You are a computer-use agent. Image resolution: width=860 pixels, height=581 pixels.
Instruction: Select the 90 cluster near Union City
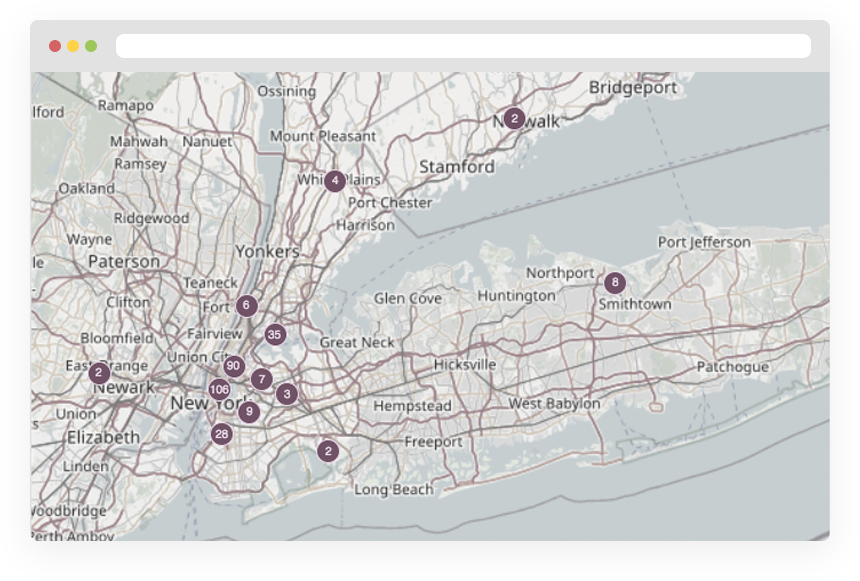[x=233, y=366]
